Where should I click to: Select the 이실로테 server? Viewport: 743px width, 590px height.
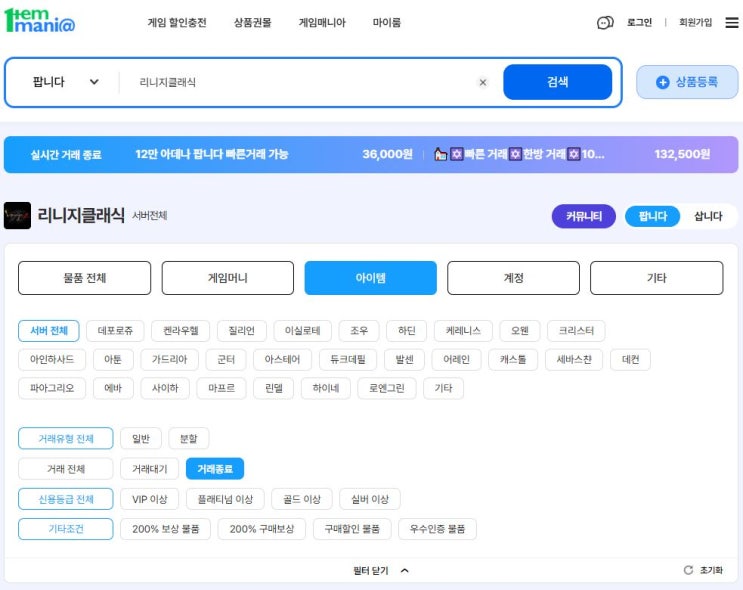pyautogui.click(x=302, y=331)
